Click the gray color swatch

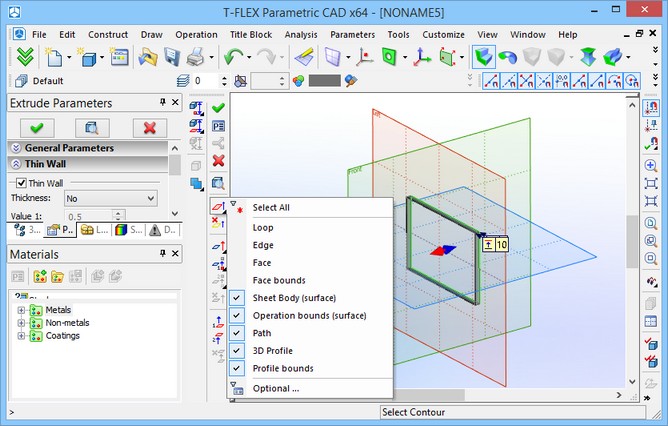click(325, 81)
